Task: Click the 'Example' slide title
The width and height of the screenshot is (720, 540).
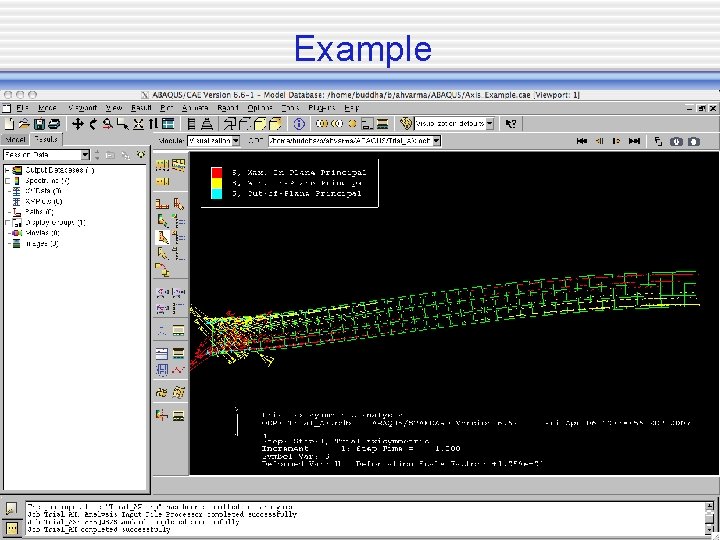Action: tap(363, 49)
